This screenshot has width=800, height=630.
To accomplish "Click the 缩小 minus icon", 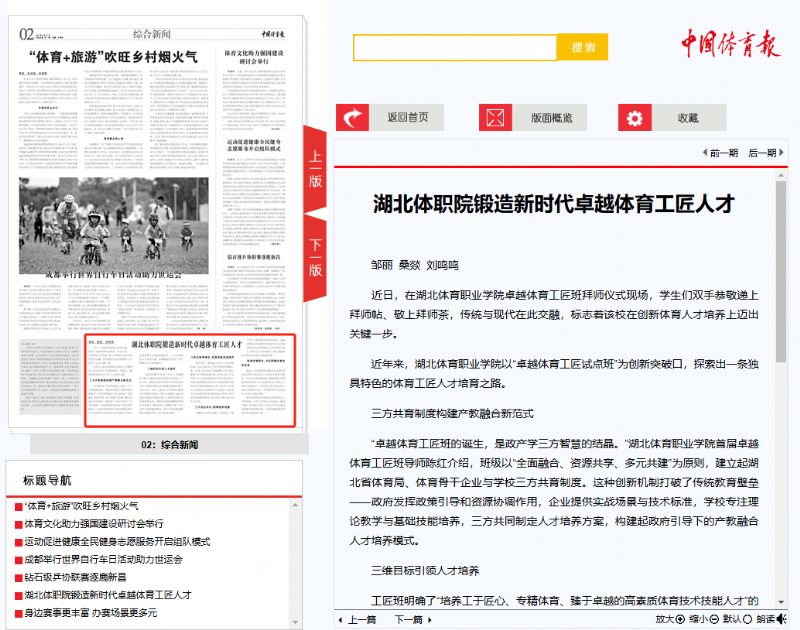I will (x=714, y=619).
